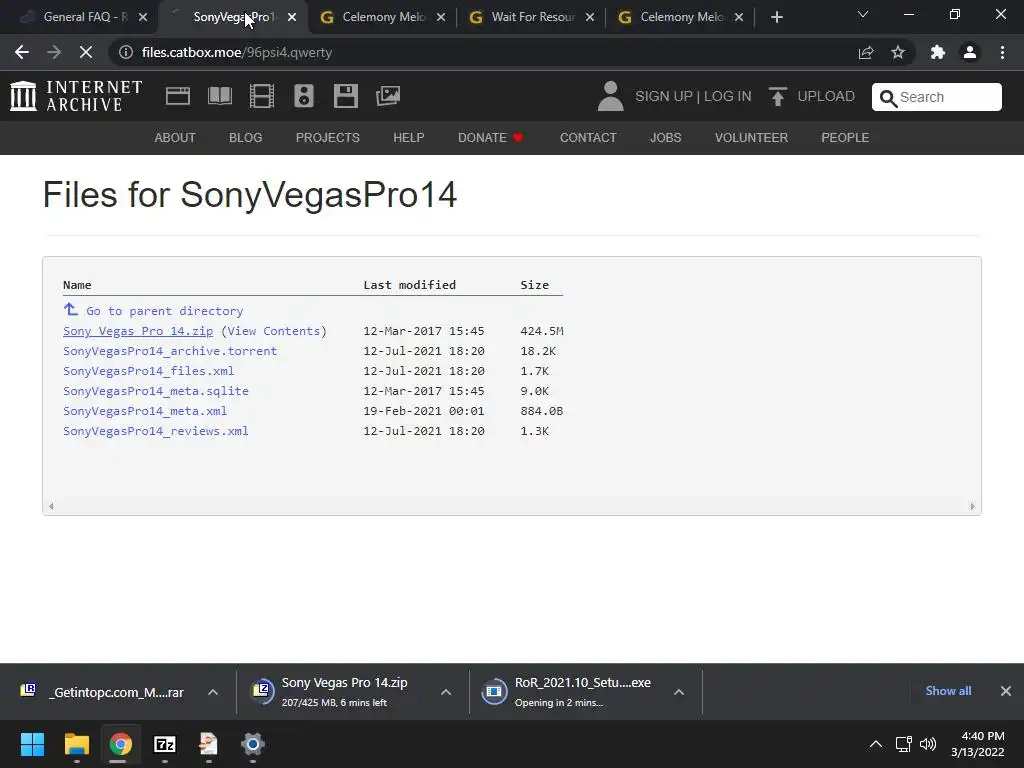Click the search magnifier icon
This screenshot has width=1024, height=768.
coord(888,98)
